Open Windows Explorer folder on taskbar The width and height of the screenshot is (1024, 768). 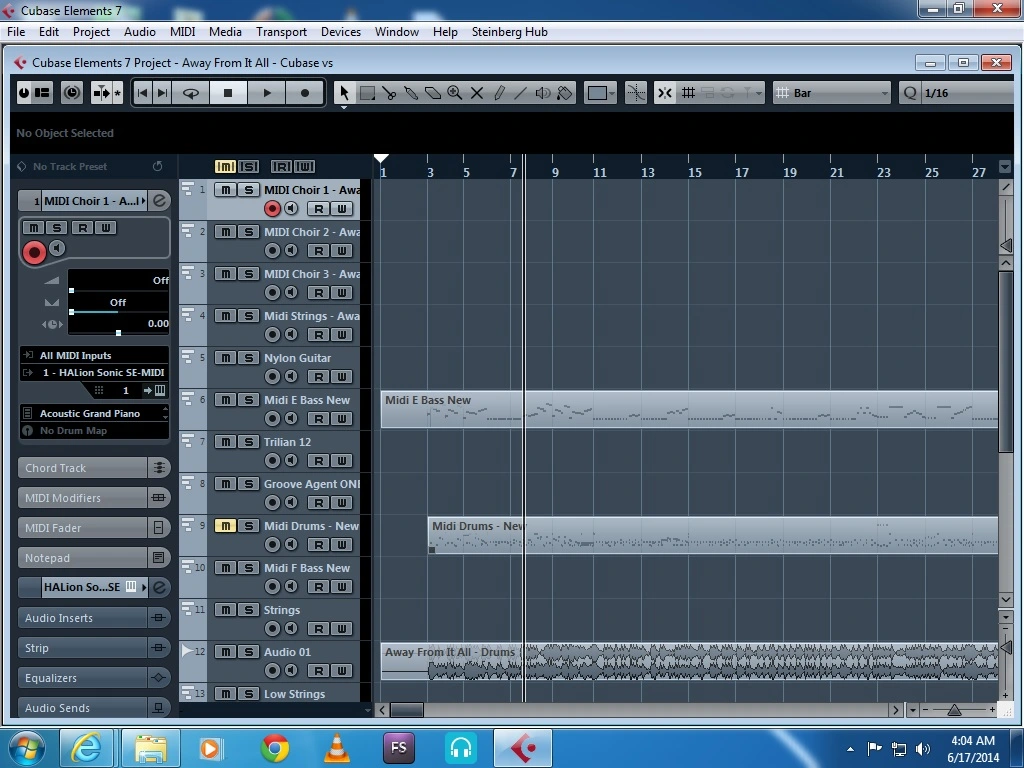[151, 748]
